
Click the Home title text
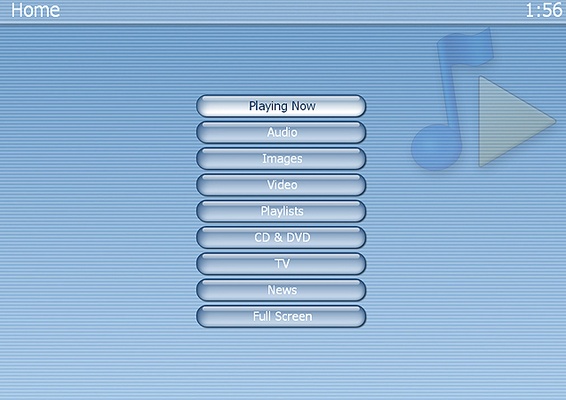35,10
